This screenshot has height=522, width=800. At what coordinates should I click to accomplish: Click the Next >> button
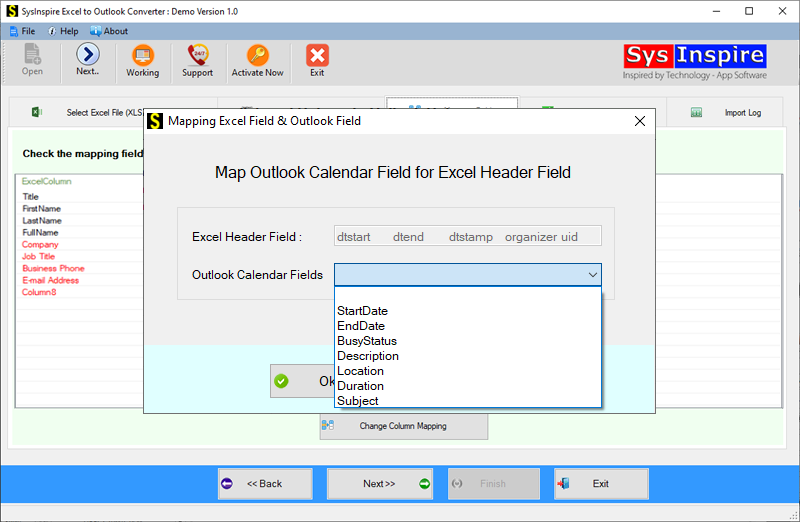pos(380,483)
